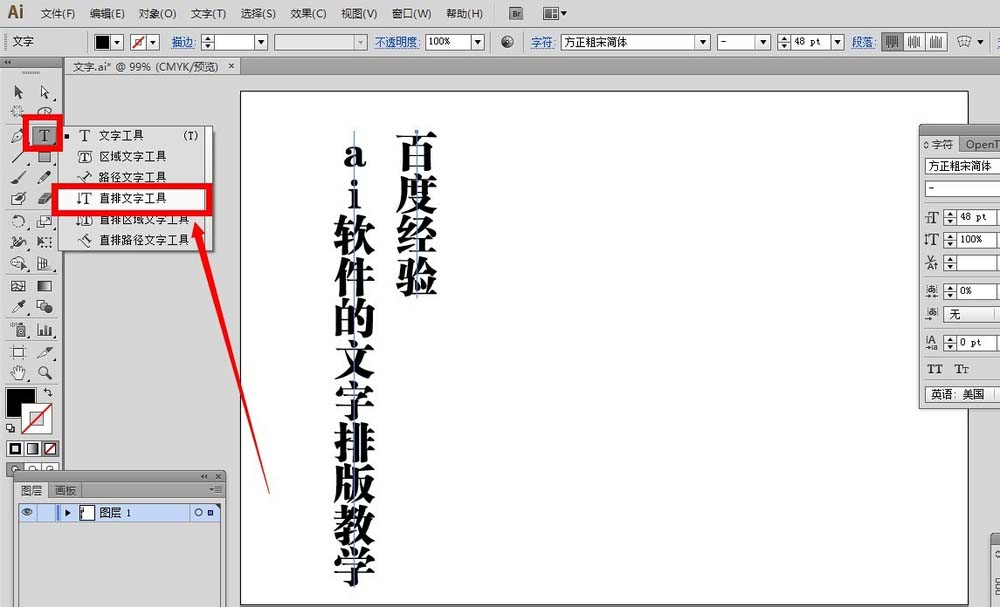Select the Line Segment tool

(17, 157)
